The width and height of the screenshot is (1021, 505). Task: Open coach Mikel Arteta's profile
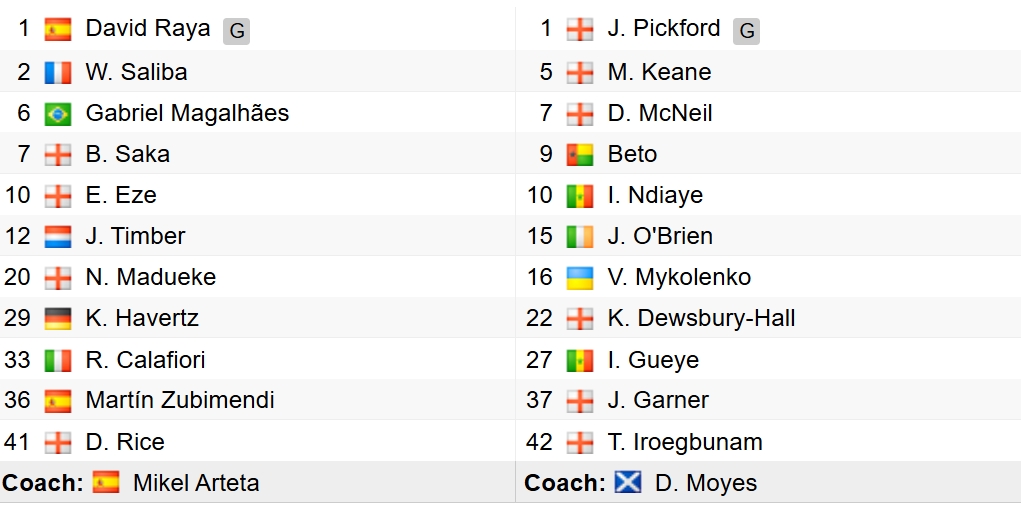coord(196,483)
